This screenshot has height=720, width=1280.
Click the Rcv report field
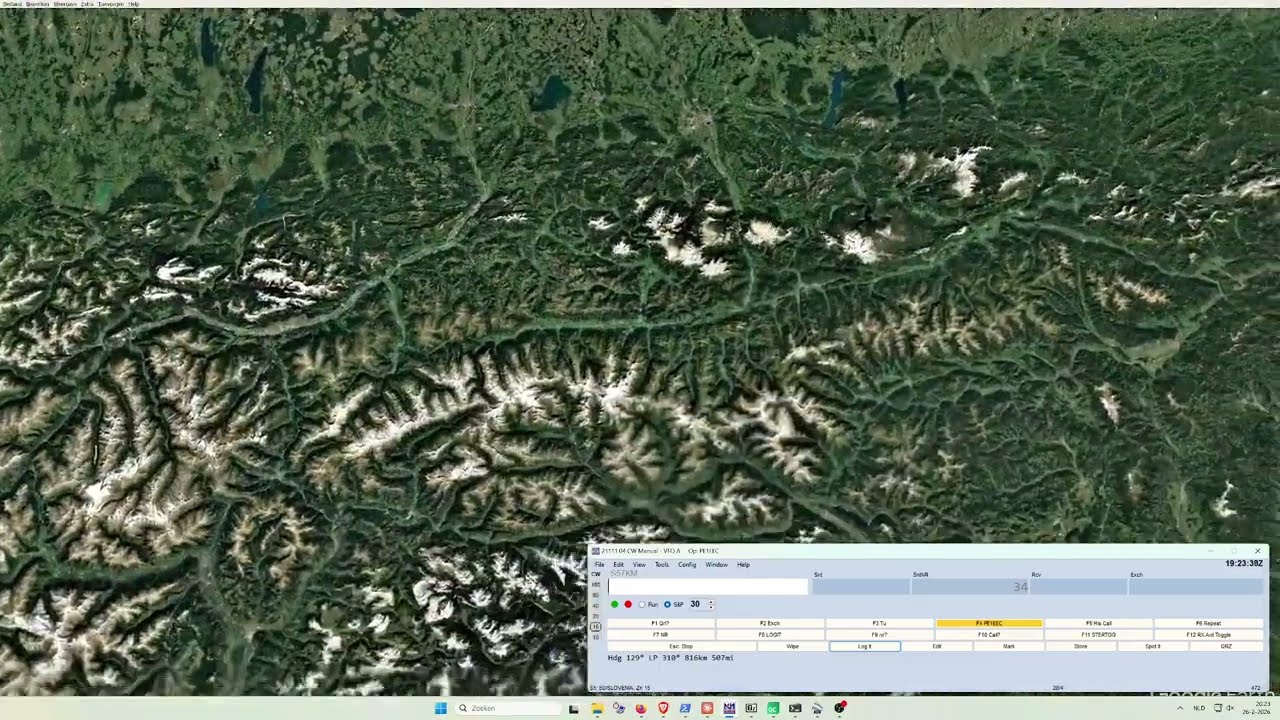point(1079,587)
